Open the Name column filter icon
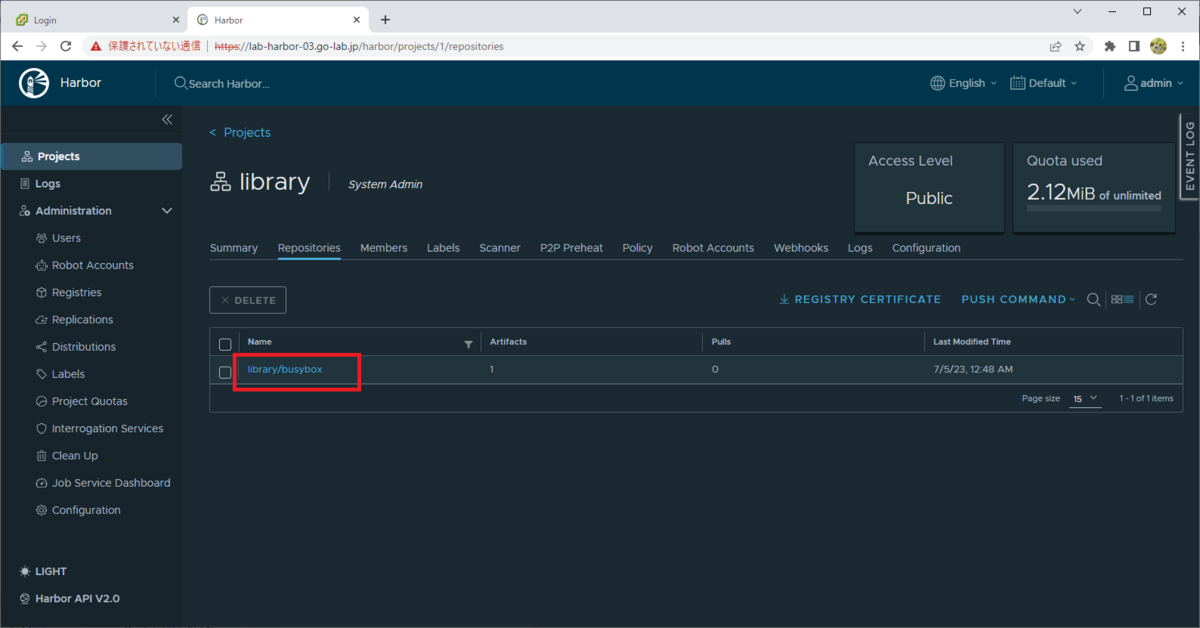 pyautogui.click(x=468, y=343)
